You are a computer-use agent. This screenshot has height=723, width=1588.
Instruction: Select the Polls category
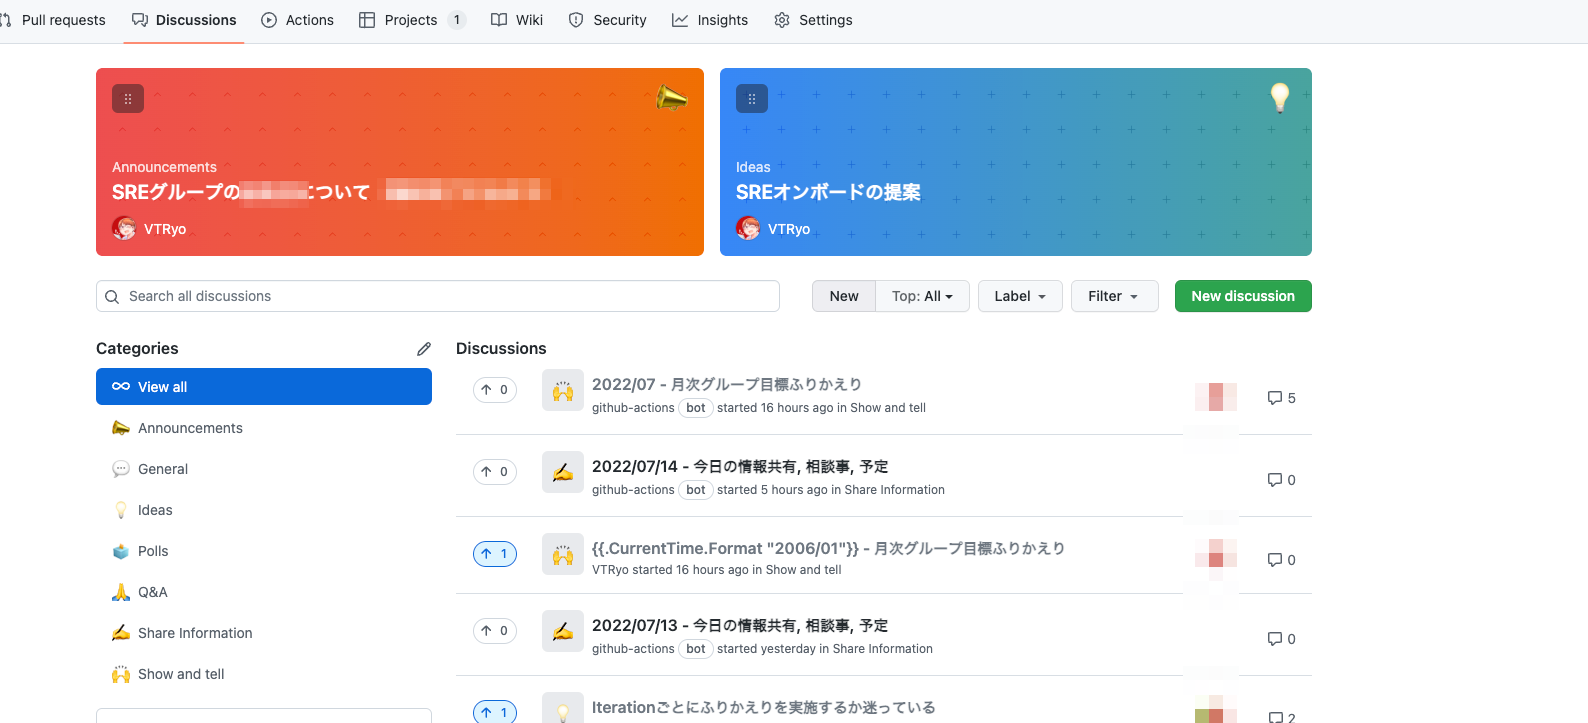pyautogui.click(x=264, y=551)
